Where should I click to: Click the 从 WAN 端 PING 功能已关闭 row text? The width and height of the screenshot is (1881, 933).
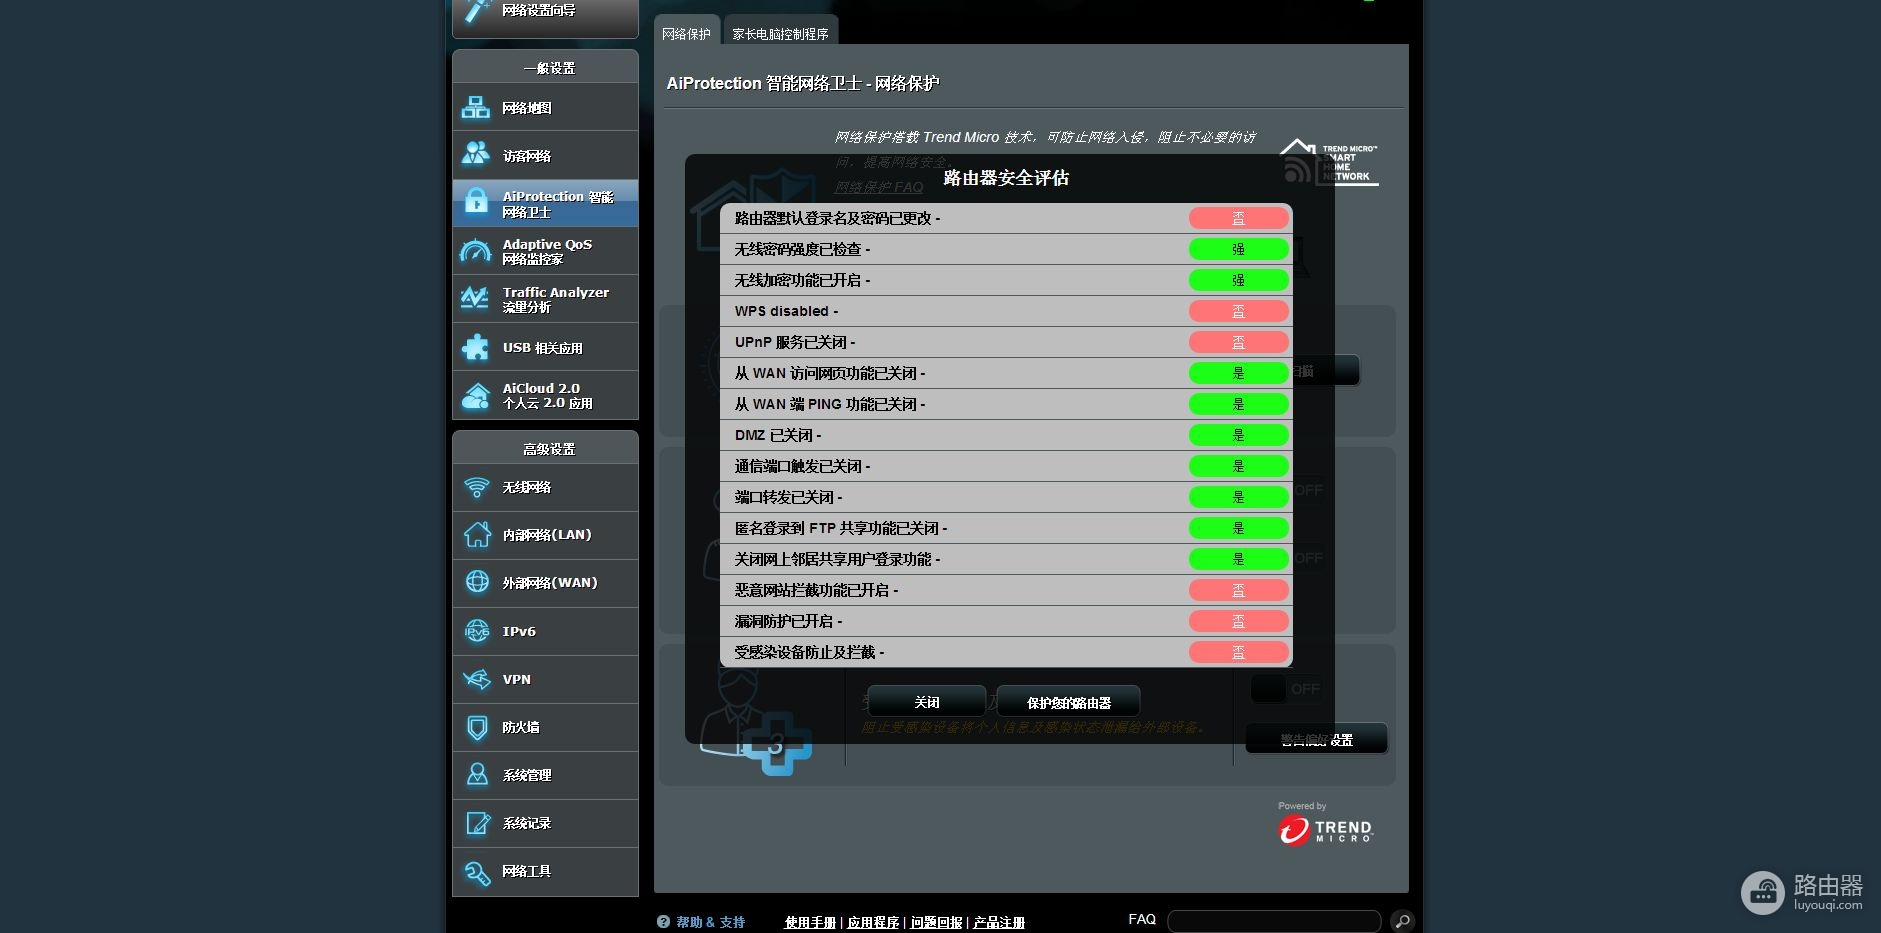(829, 404)
